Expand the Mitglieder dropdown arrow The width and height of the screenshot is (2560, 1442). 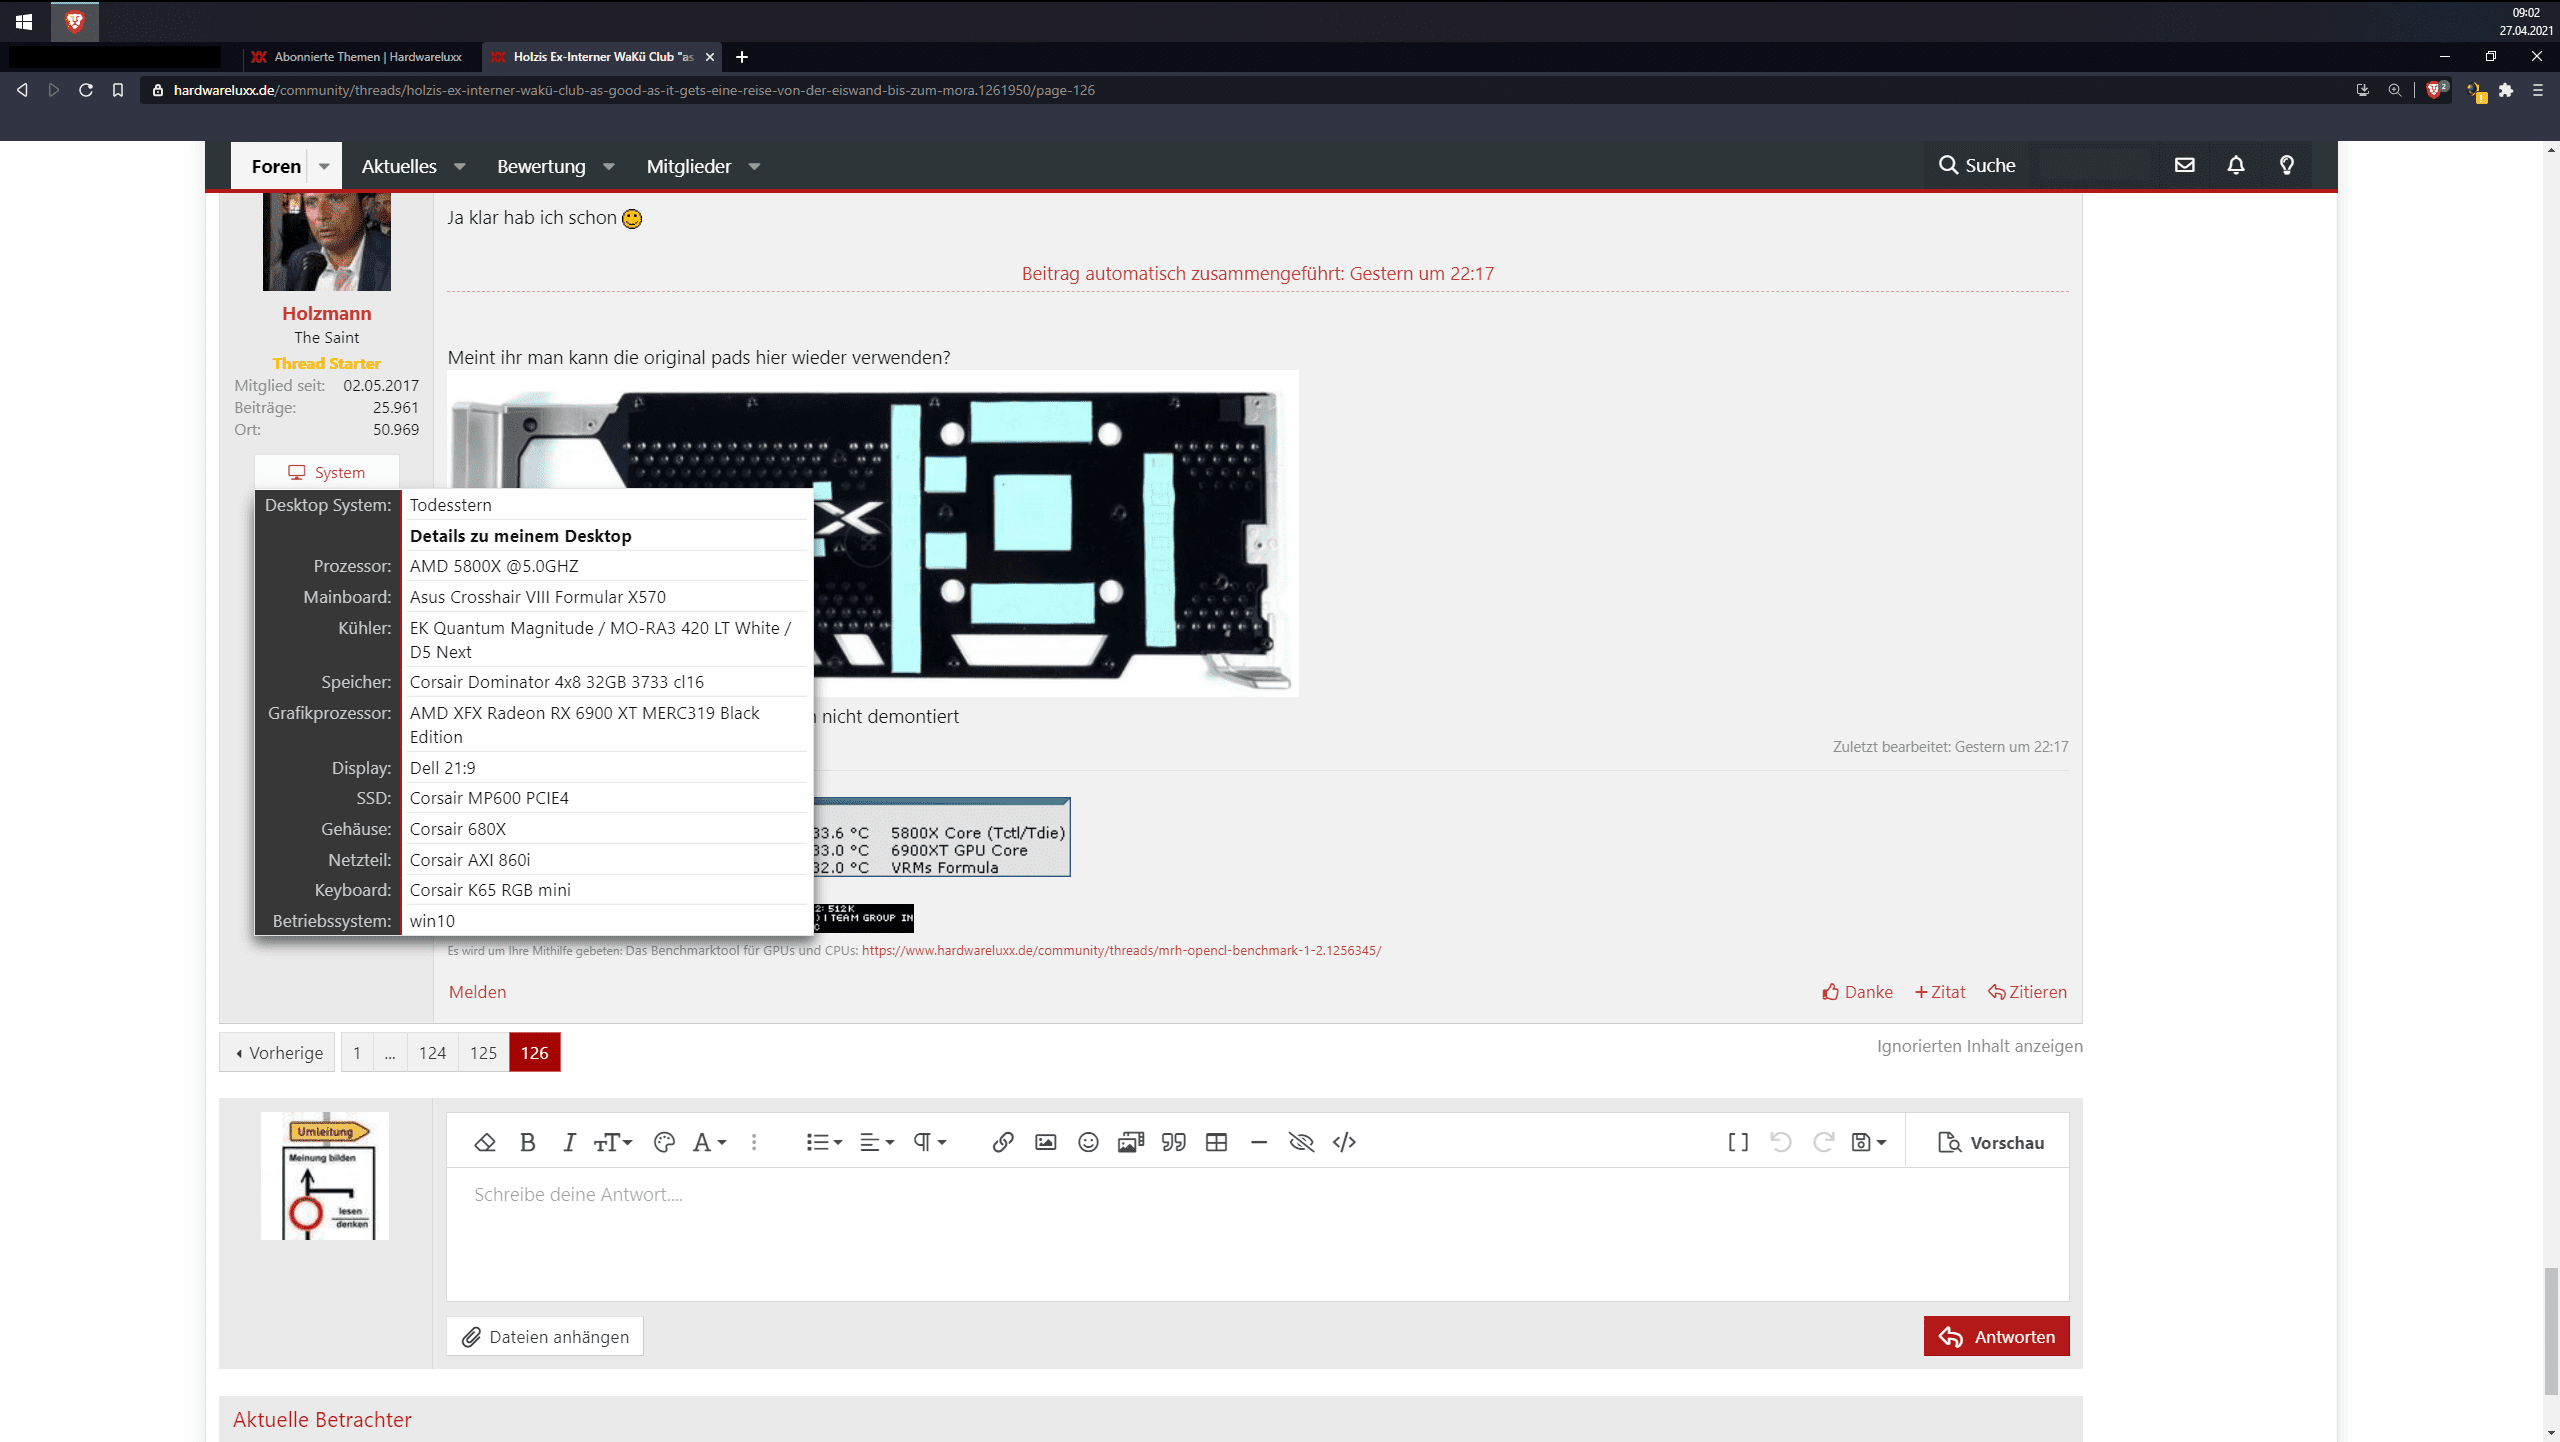(755, 166)
